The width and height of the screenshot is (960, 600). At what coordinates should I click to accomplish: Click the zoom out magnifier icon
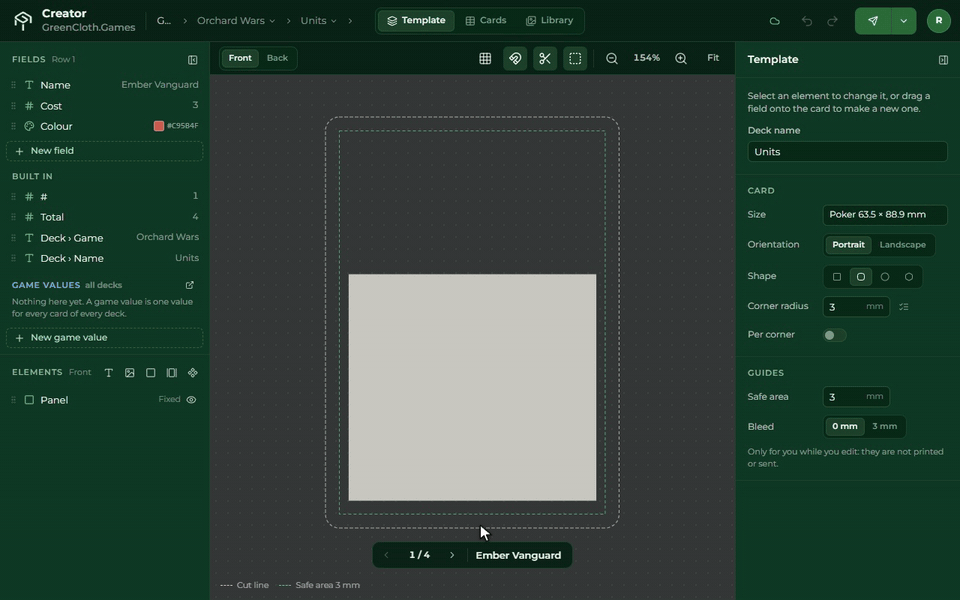(612, 58)
